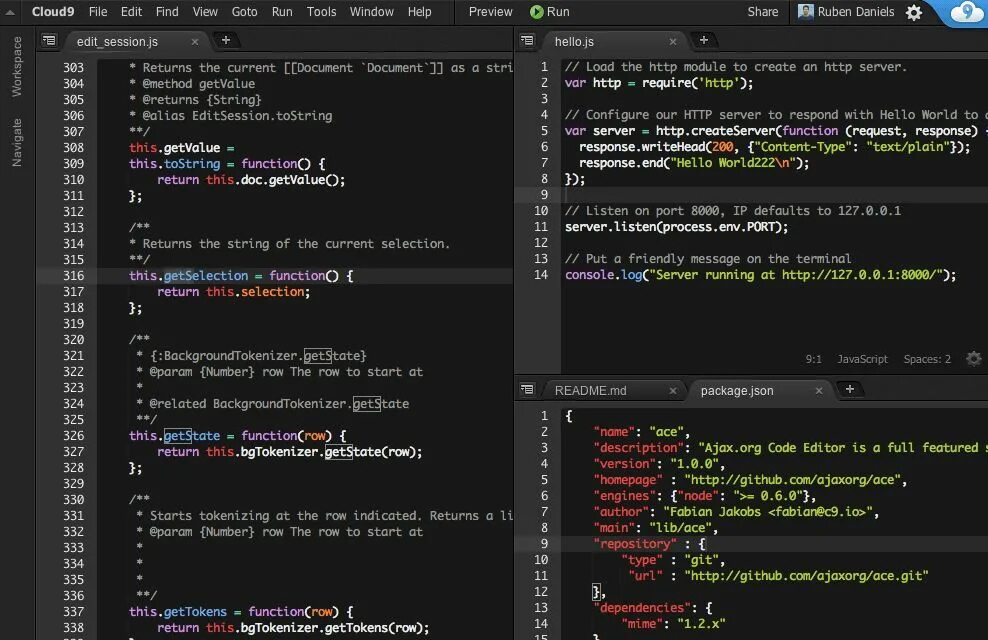
Task: Close the README.md tab
Action: click(x=673, y=391)
